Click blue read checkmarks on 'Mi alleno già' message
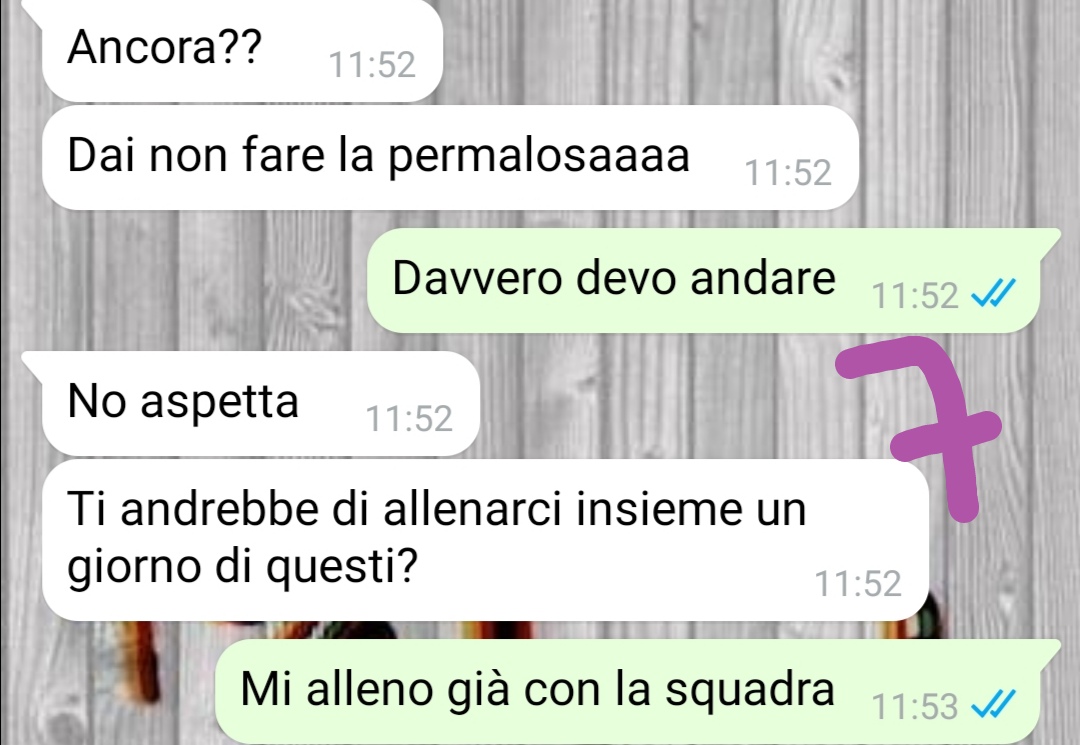This screenshot has height=745, width=1080. pos(993,705)
